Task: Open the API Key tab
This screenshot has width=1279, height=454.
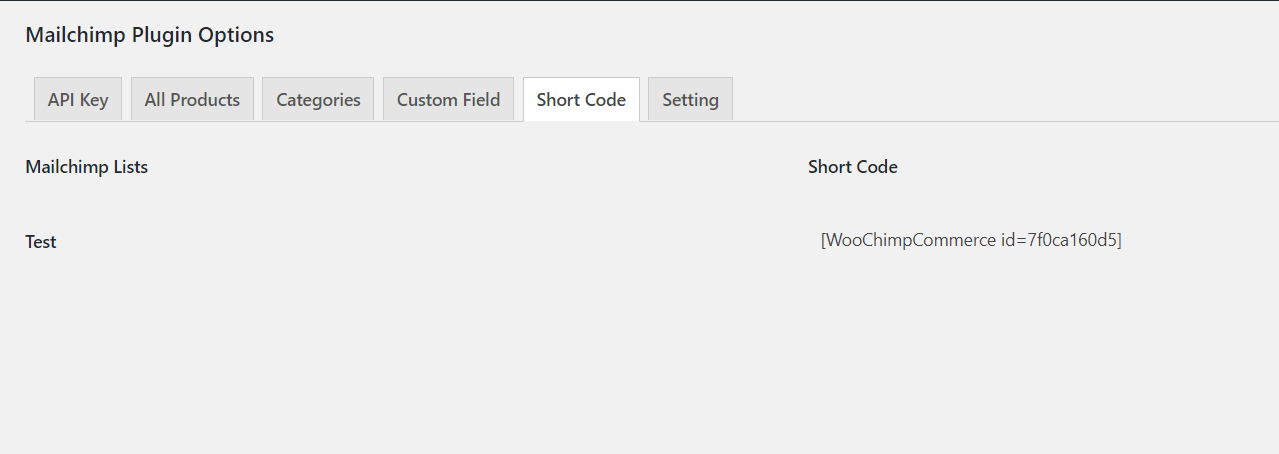Action: [78, 100]
